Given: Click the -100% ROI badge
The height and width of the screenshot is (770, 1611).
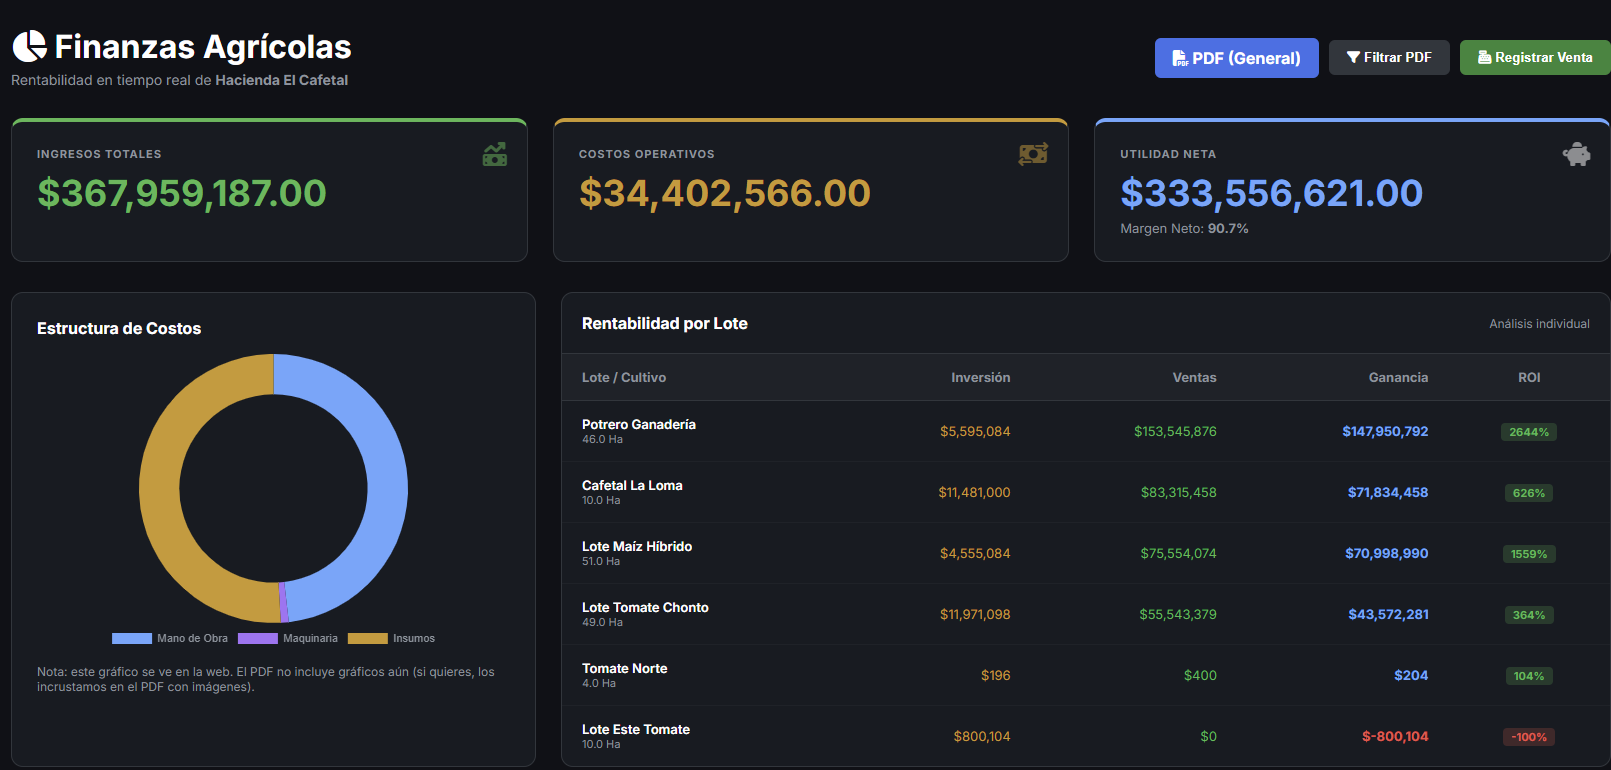Looking at the screenshot, I should (x=1528, y=737).
